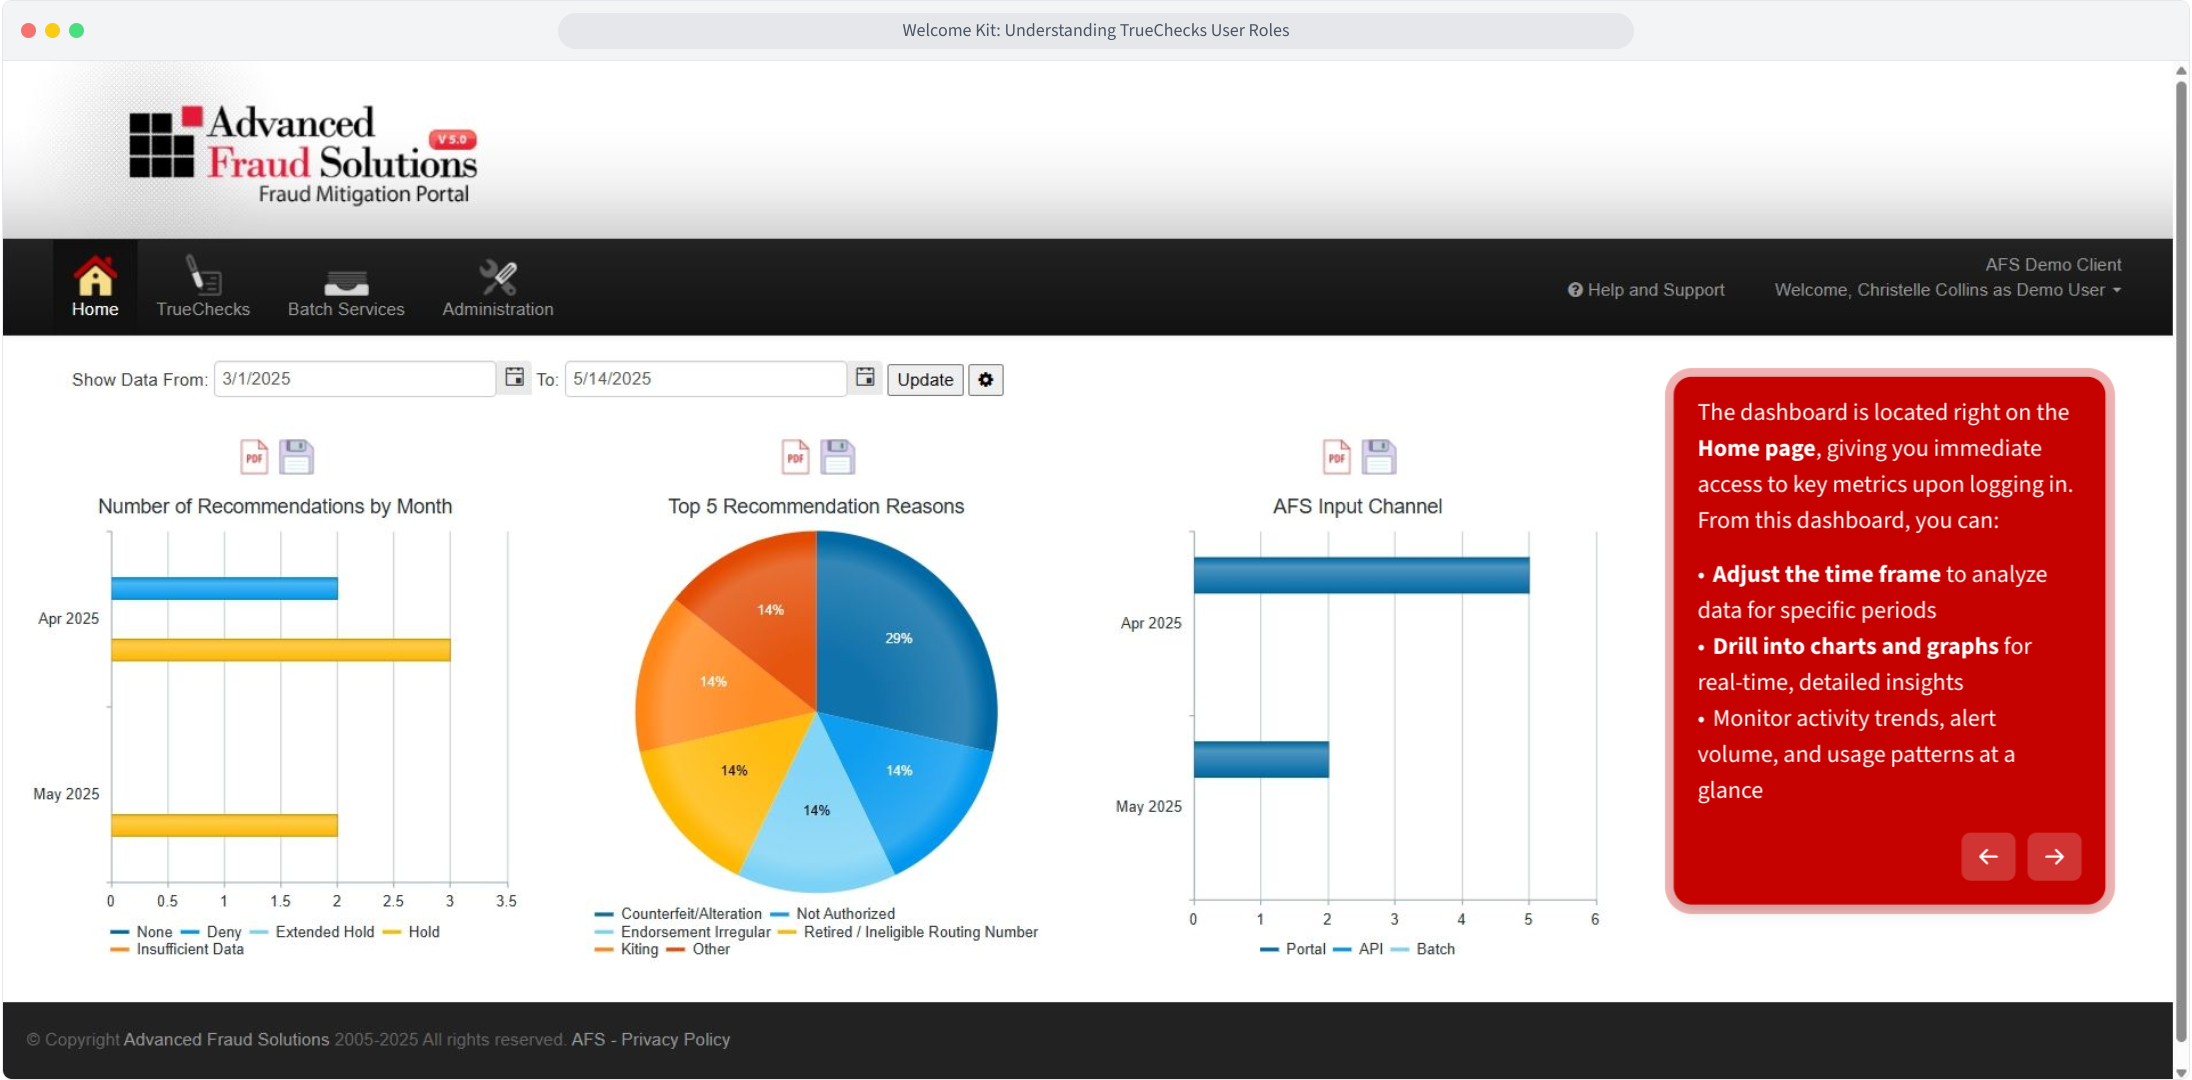
Task: Toggle the Insufficient Data legend entry
Action: tap(178, 949)
